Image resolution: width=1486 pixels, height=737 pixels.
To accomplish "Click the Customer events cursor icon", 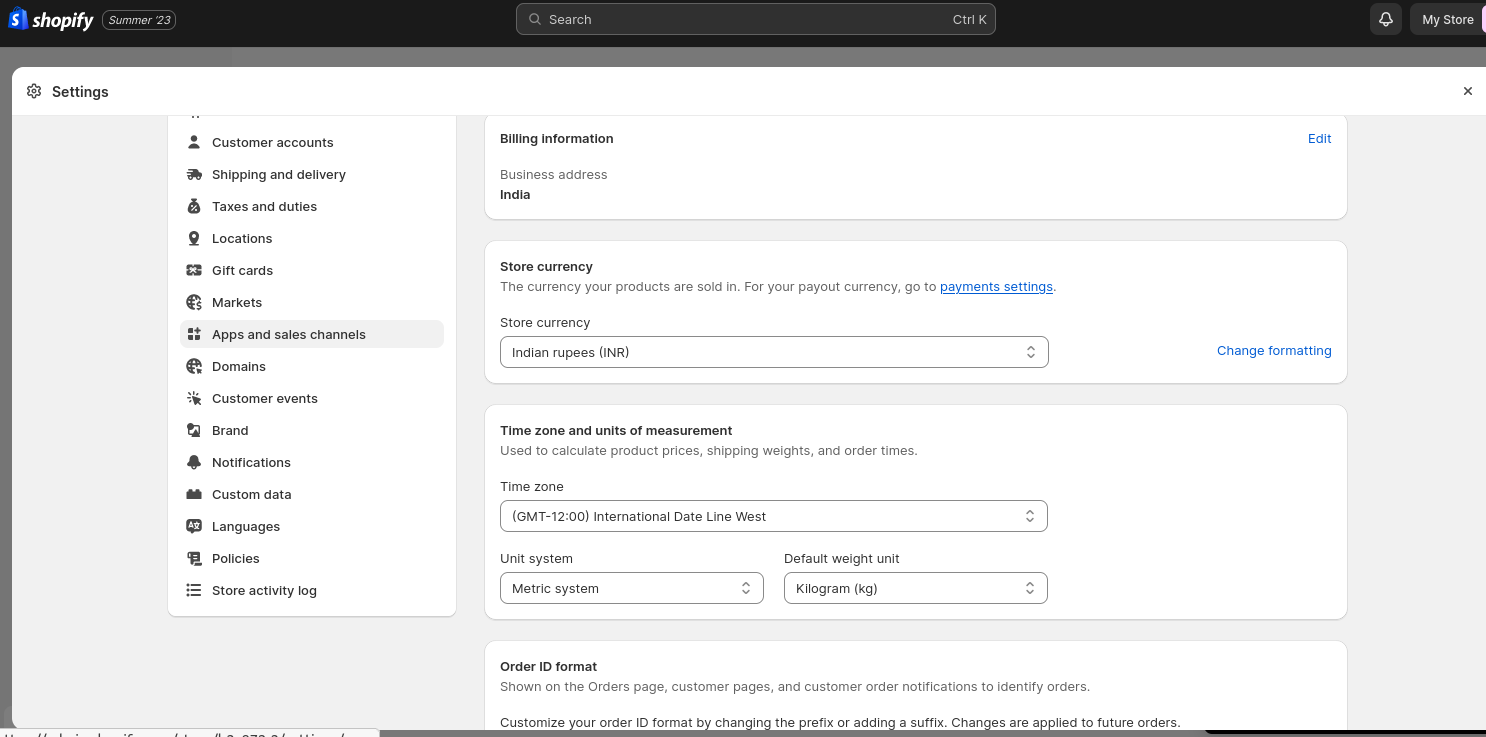I will click(194, 398).
